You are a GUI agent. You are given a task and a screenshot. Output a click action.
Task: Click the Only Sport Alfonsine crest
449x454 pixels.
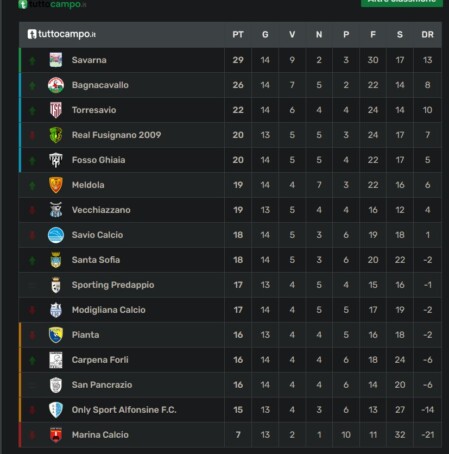[x=56, y=410]
